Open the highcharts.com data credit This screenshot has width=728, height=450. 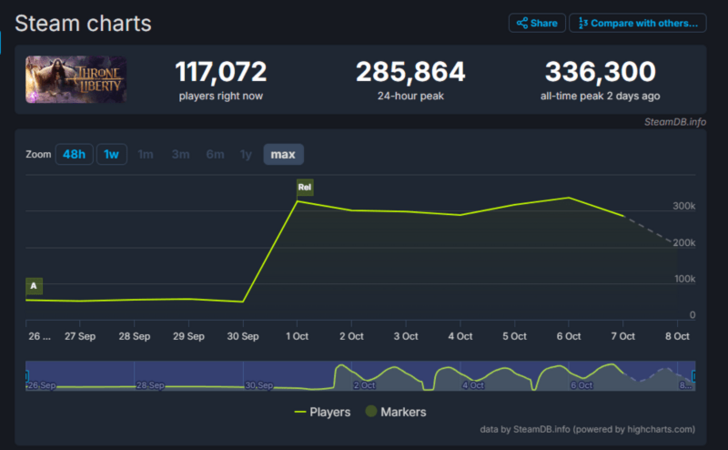tap(587, 429)
